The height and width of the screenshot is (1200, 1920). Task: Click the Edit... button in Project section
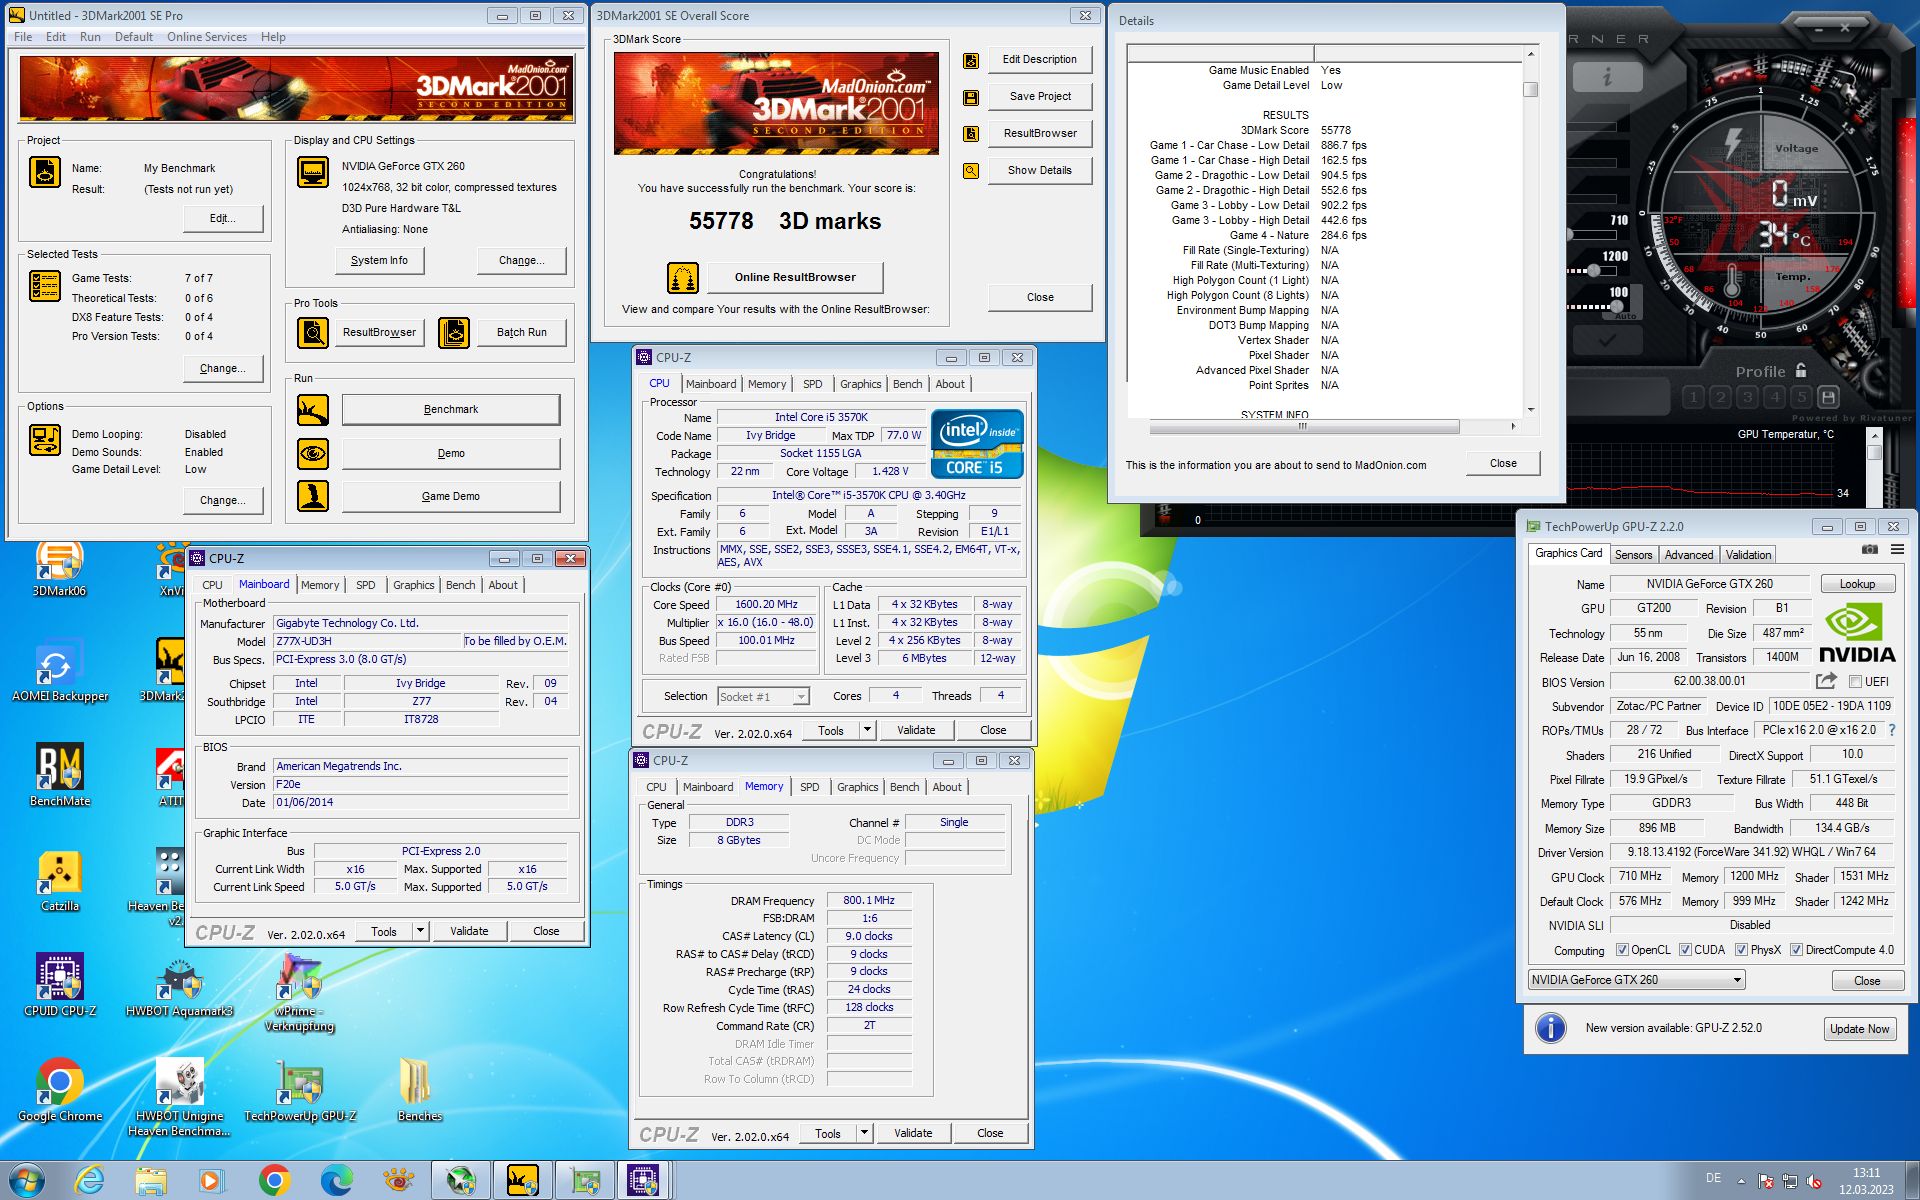tap(222, 218)
